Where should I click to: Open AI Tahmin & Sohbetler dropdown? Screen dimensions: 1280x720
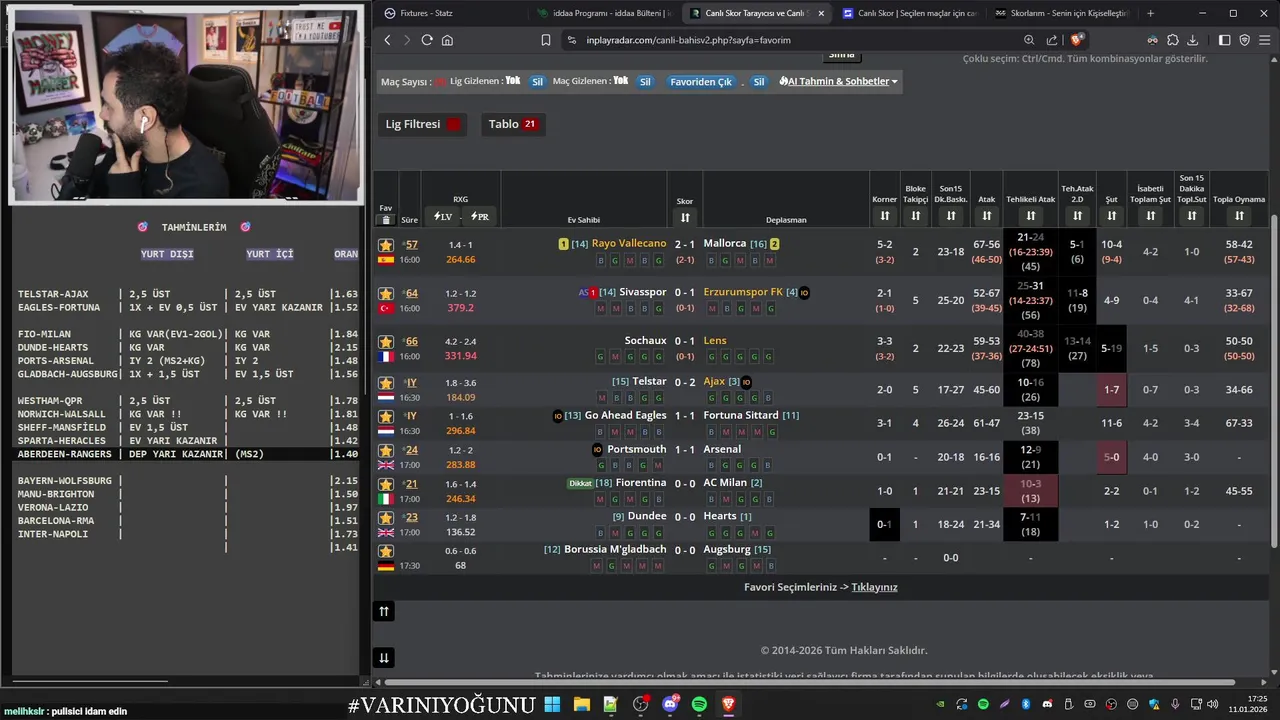[838, 81]
